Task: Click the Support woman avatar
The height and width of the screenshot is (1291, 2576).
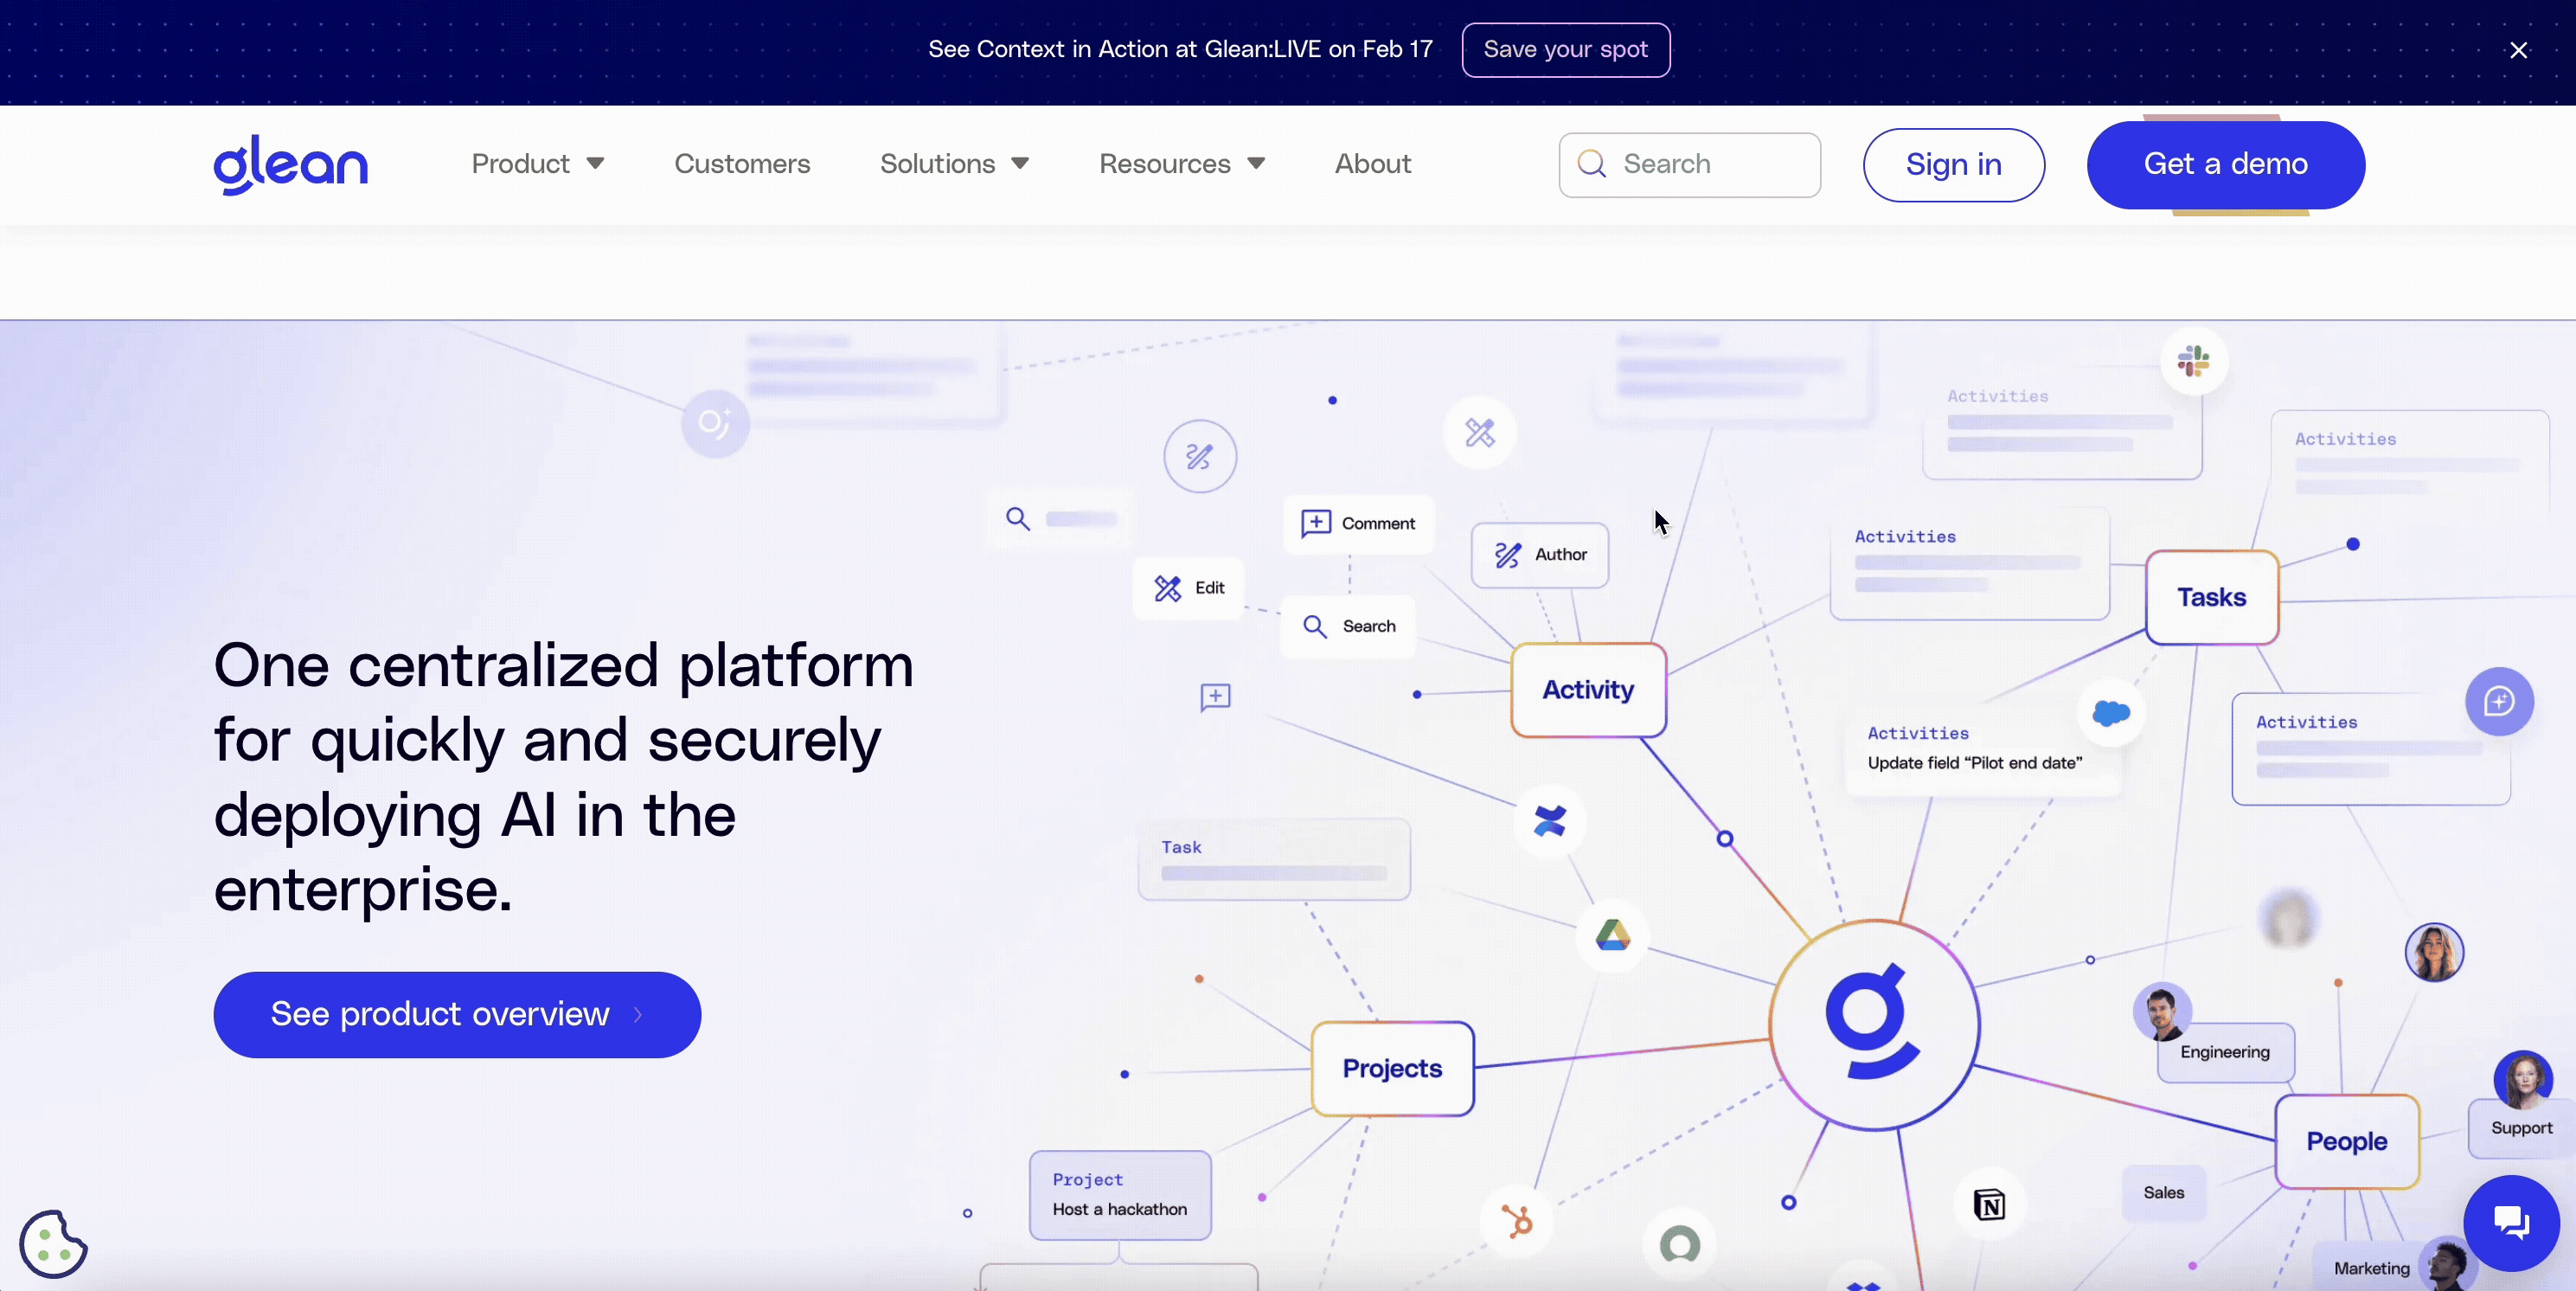Action: [2523, 1080]
